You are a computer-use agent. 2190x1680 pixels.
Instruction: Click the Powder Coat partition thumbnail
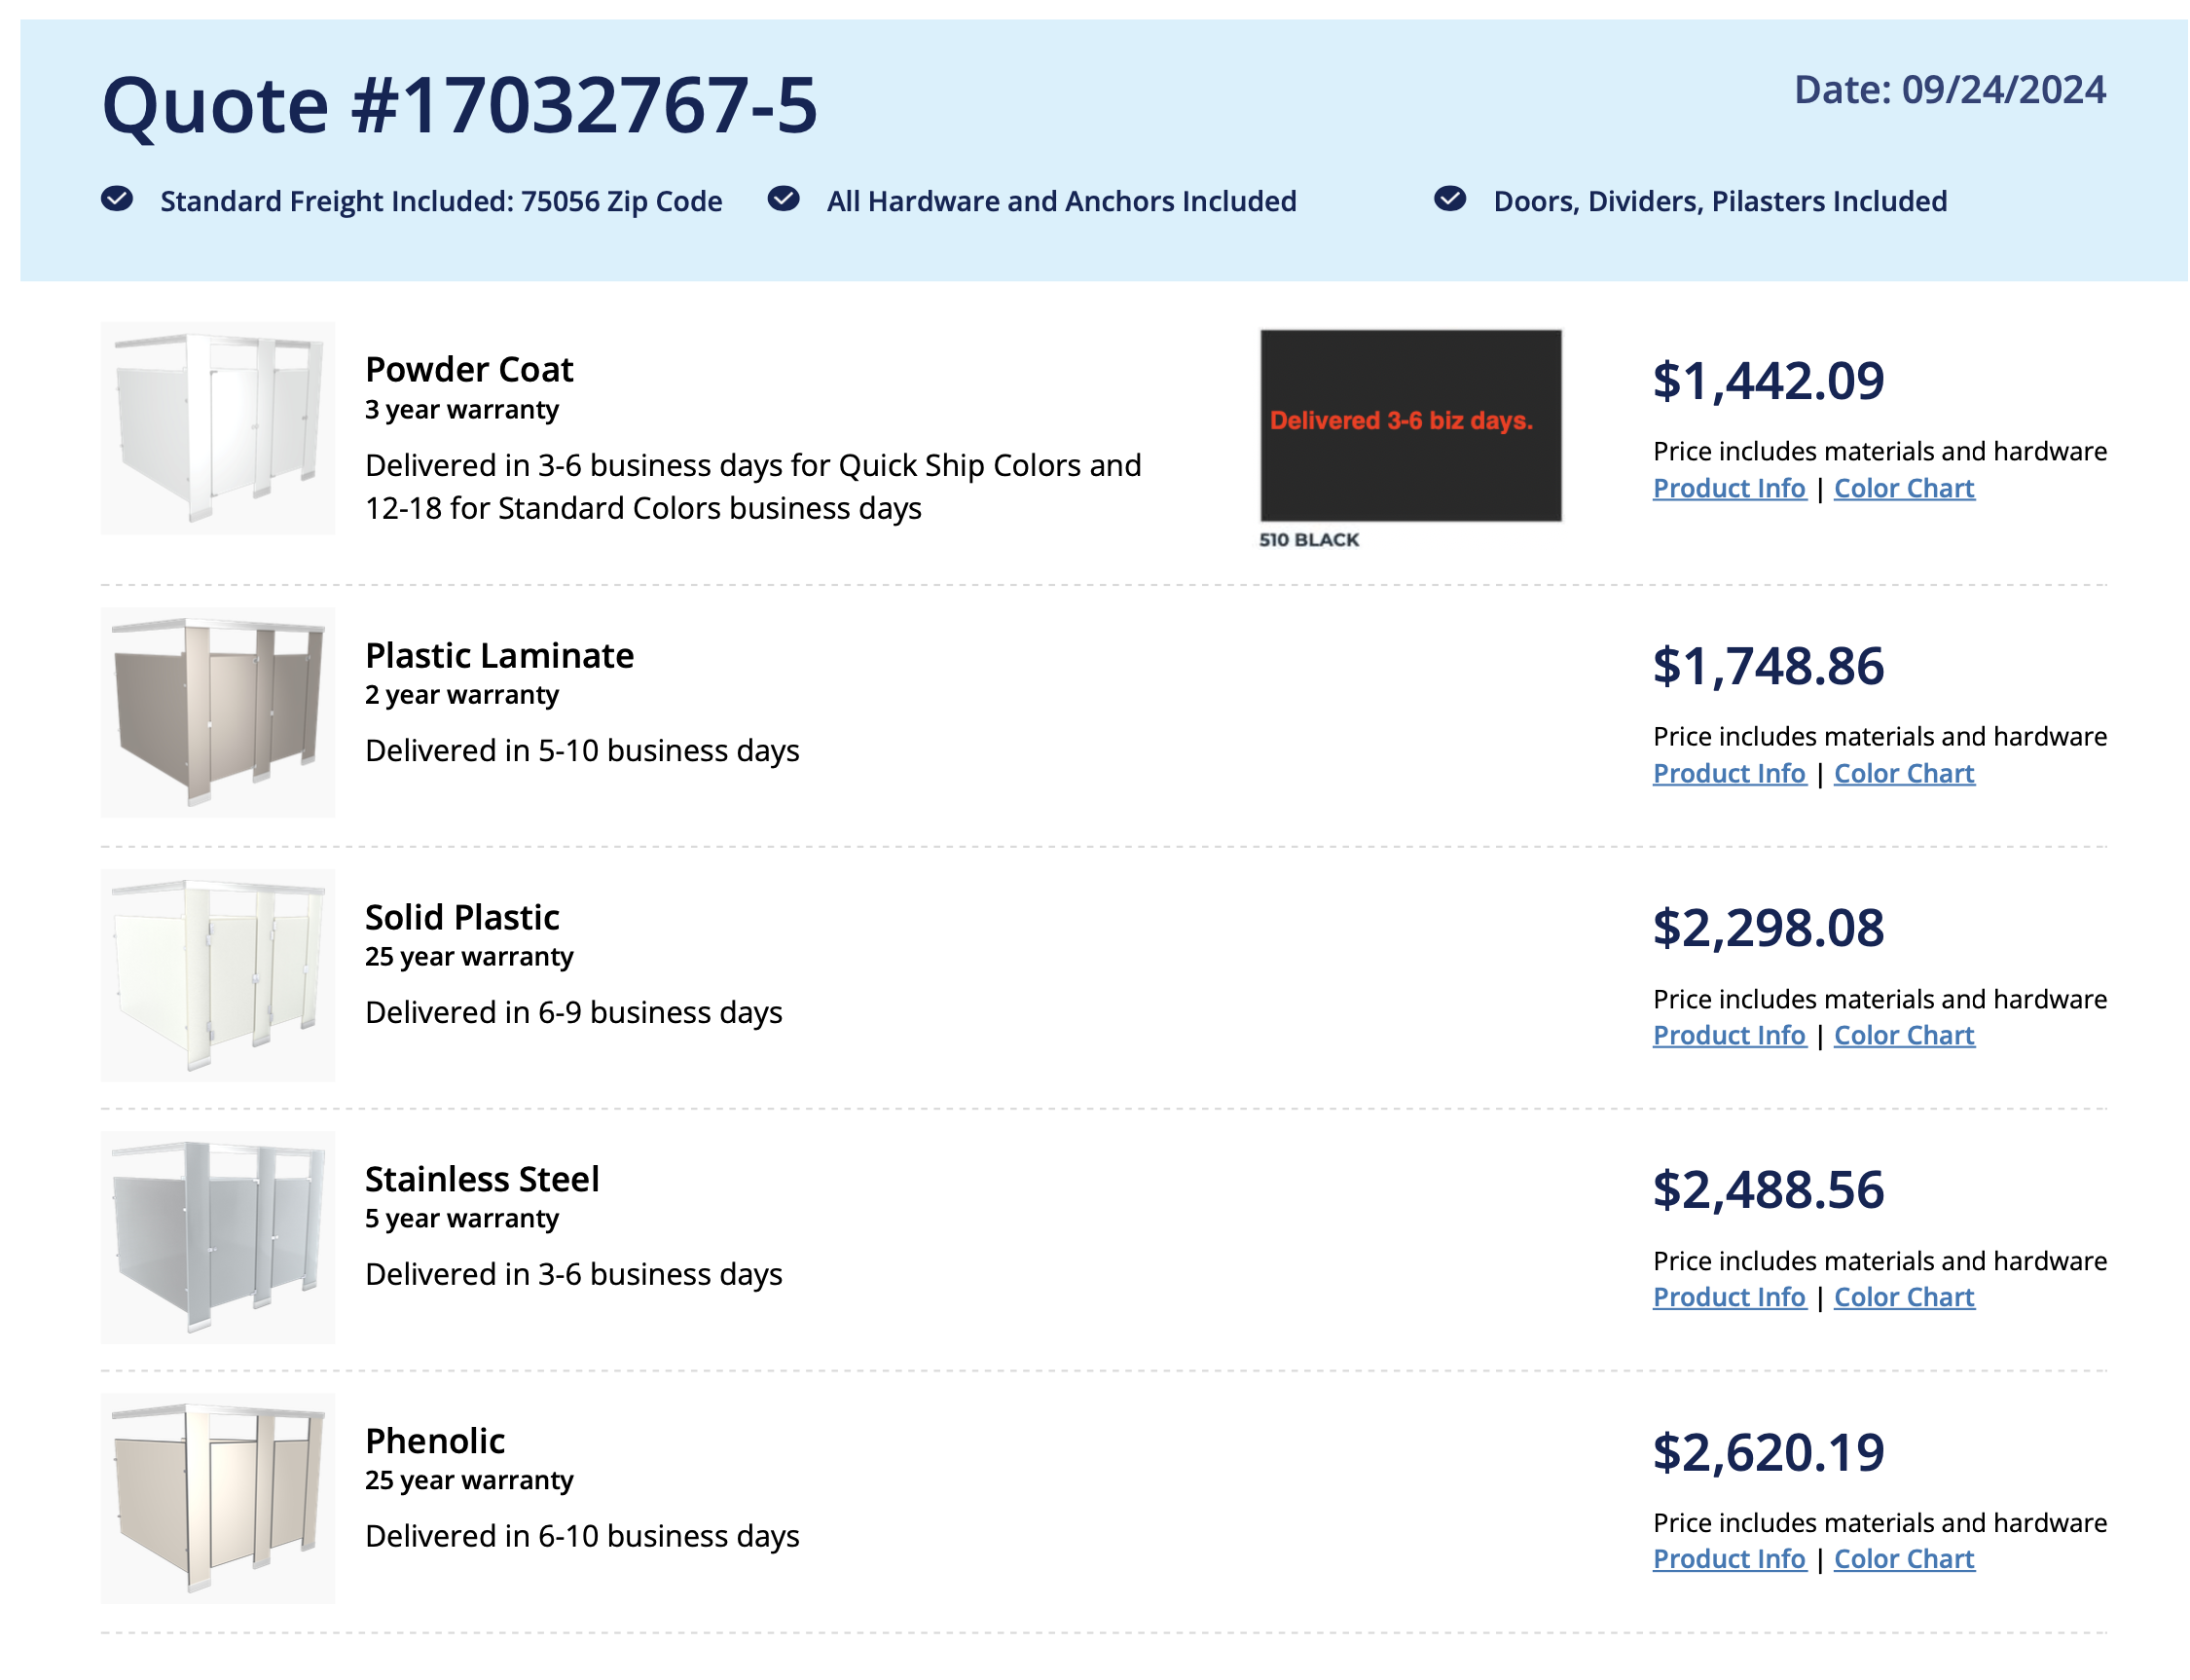point(217,428)
